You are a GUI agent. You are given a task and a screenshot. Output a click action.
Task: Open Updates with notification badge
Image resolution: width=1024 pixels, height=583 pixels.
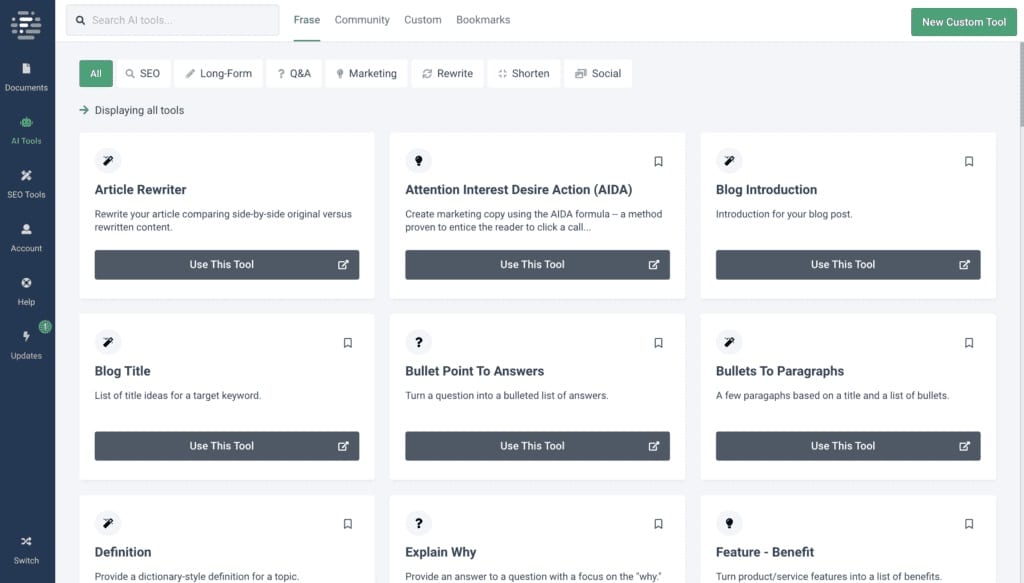coord(26,344)
